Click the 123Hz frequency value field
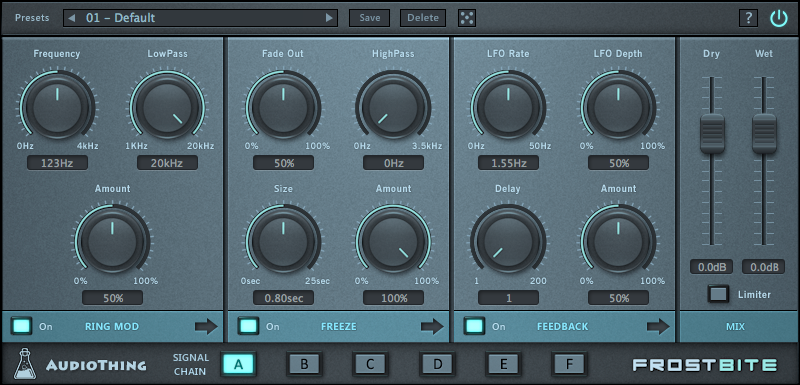This screenshot has height=385, width=800. (58, 163)
